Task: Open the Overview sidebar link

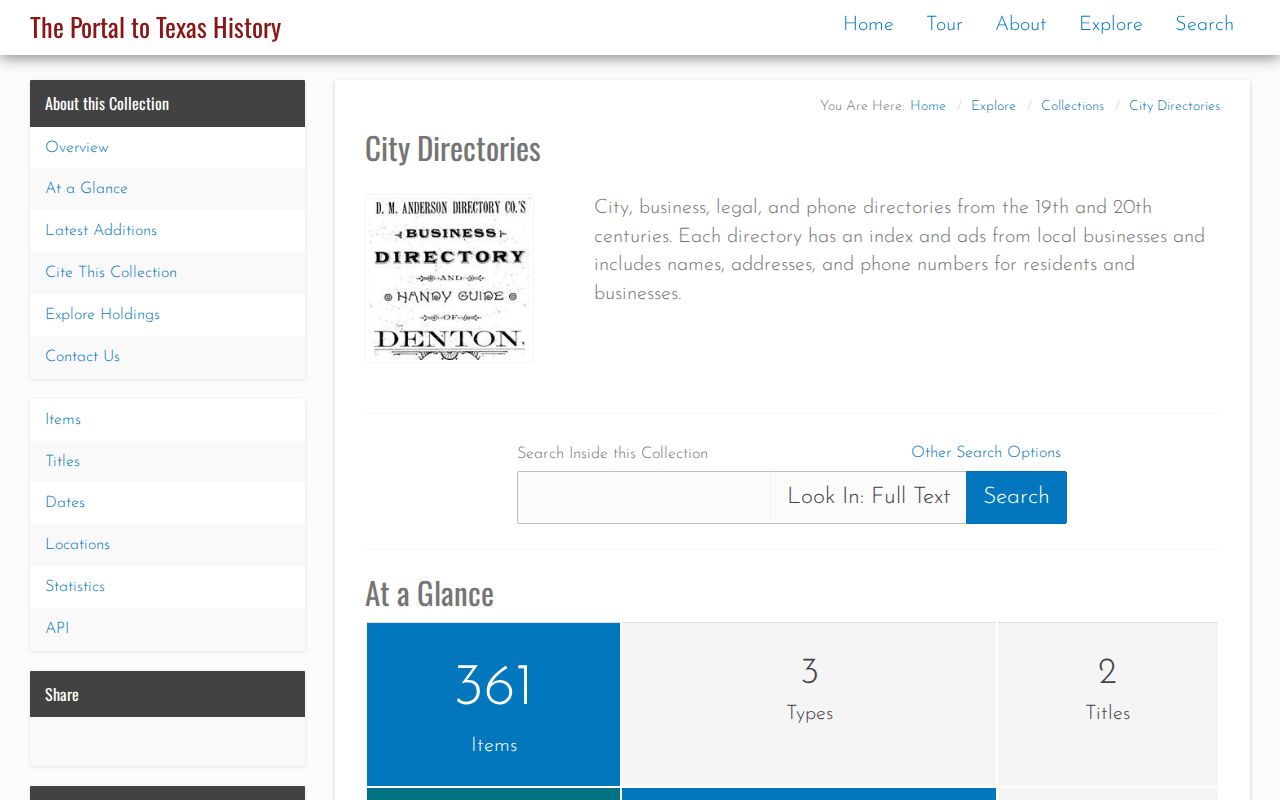Action: (167, 147)
